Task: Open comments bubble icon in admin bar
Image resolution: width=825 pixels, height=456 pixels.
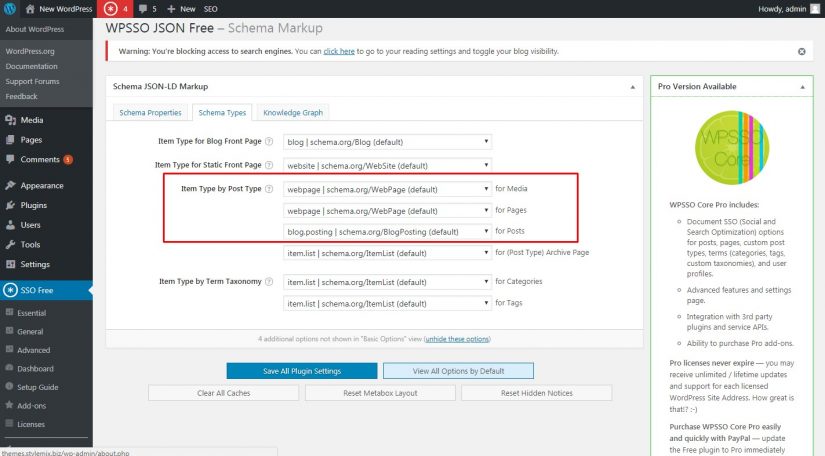Action: pyautogui.click(x=143, y=9)
